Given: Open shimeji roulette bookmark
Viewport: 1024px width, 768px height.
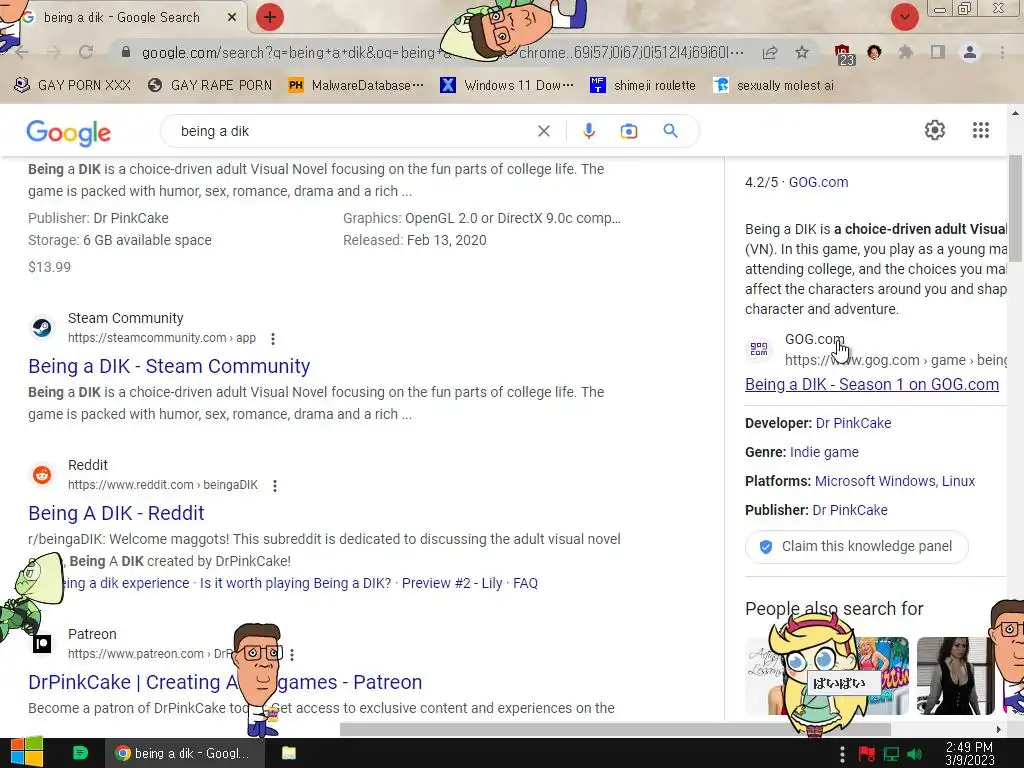Looking at the screenshot, I should point(643,85).
